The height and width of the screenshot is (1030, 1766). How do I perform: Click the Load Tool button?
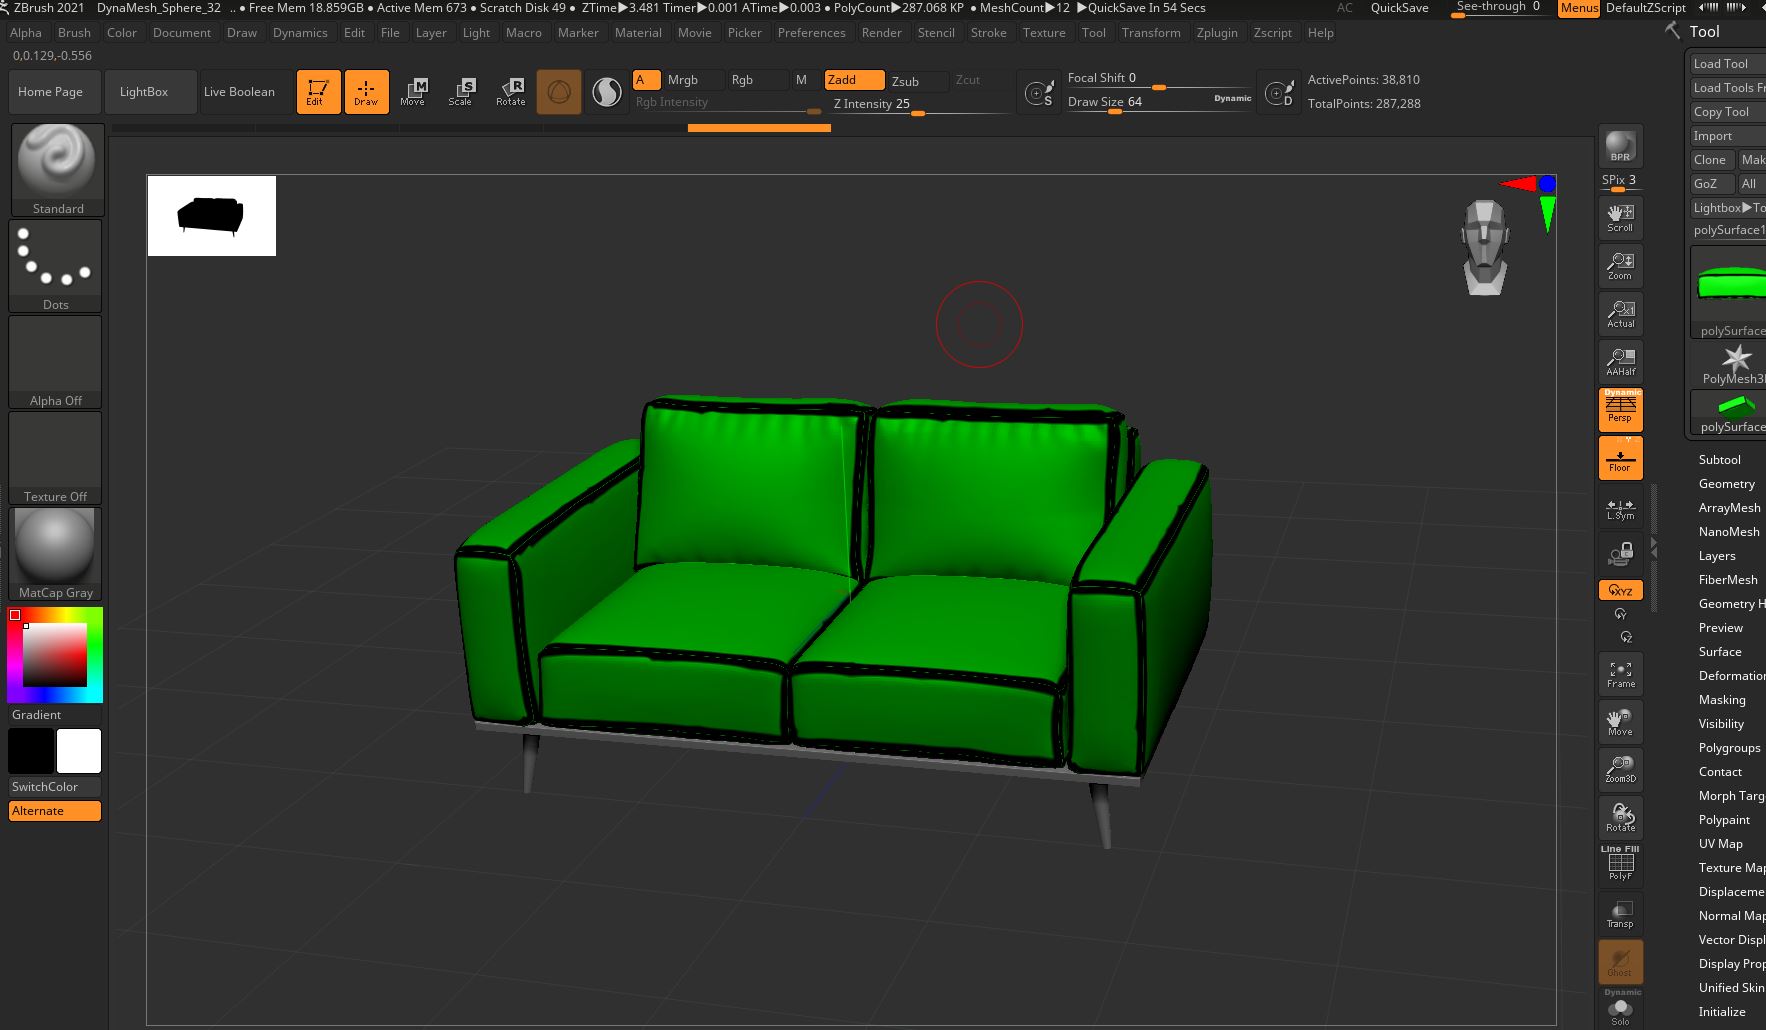click(1721, 64)
